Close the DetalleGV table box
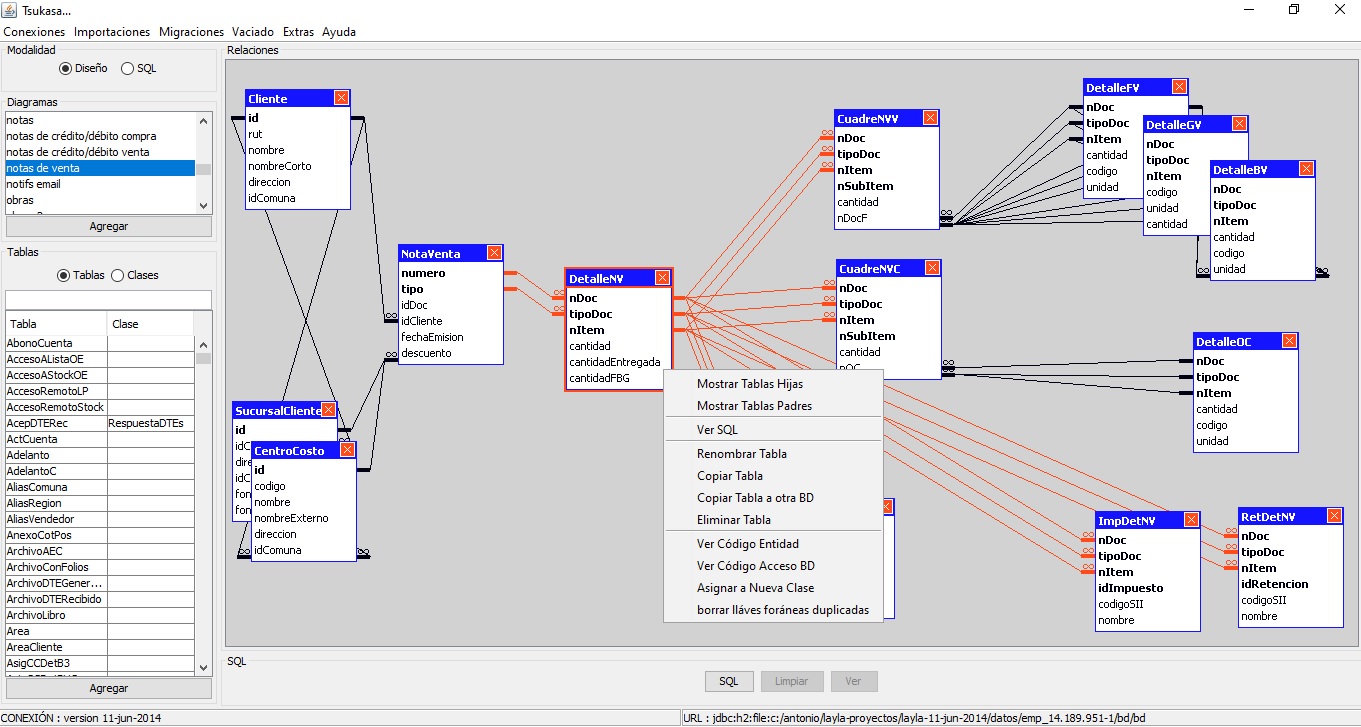Viewport: 1361px width, 727px height. (x=1239, y=124)
